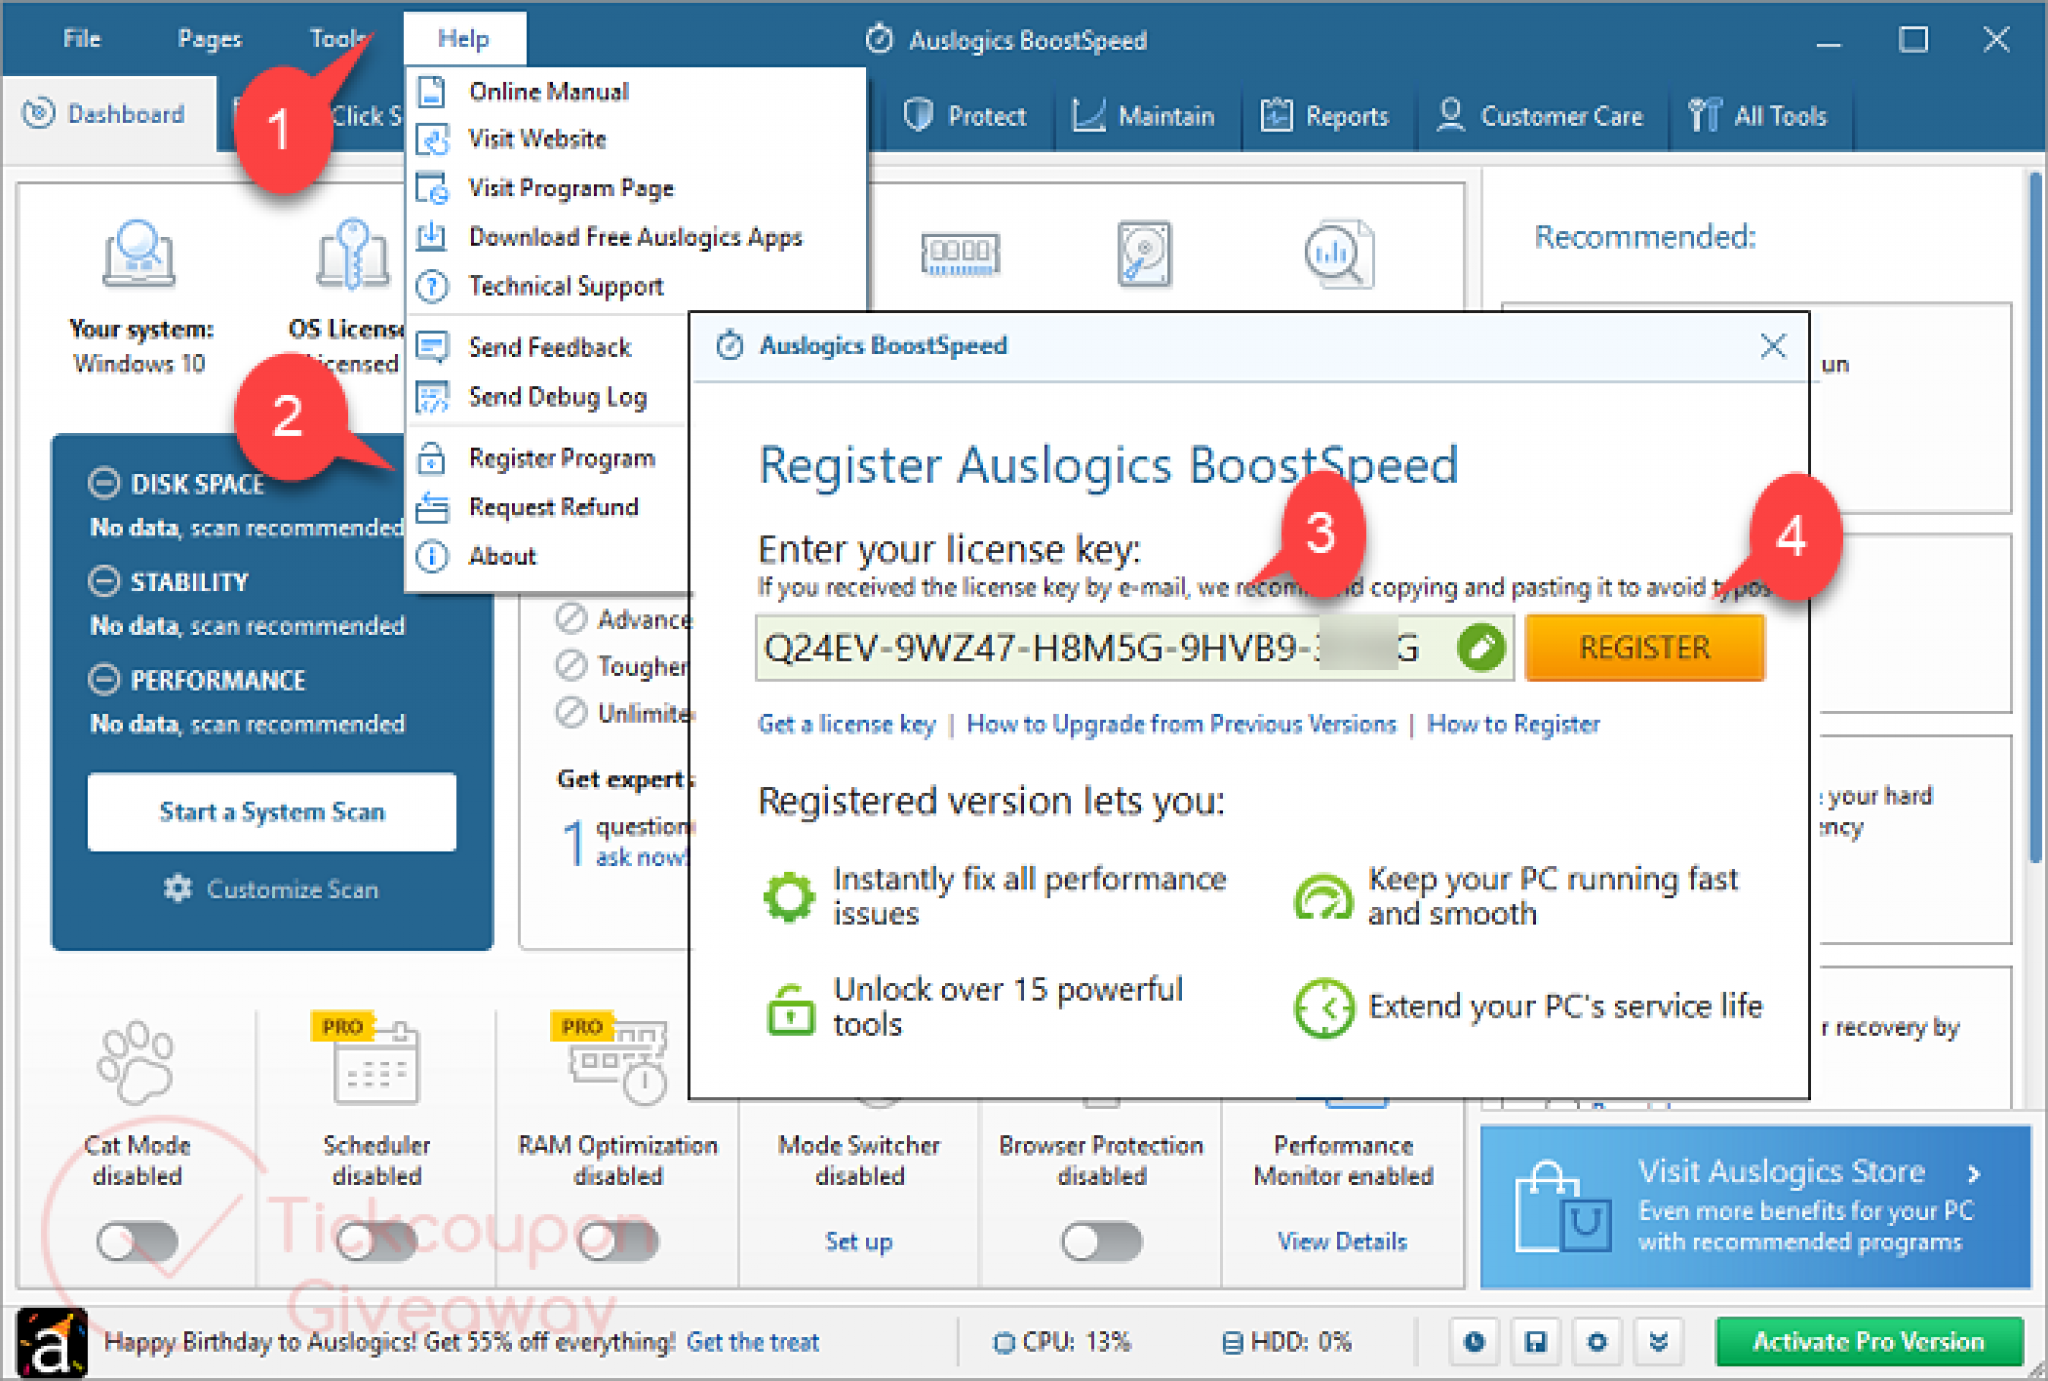This screenshot has width=2048, height=1381.
Task: Select Register Program from Help menu
Action: click(561, 458)
